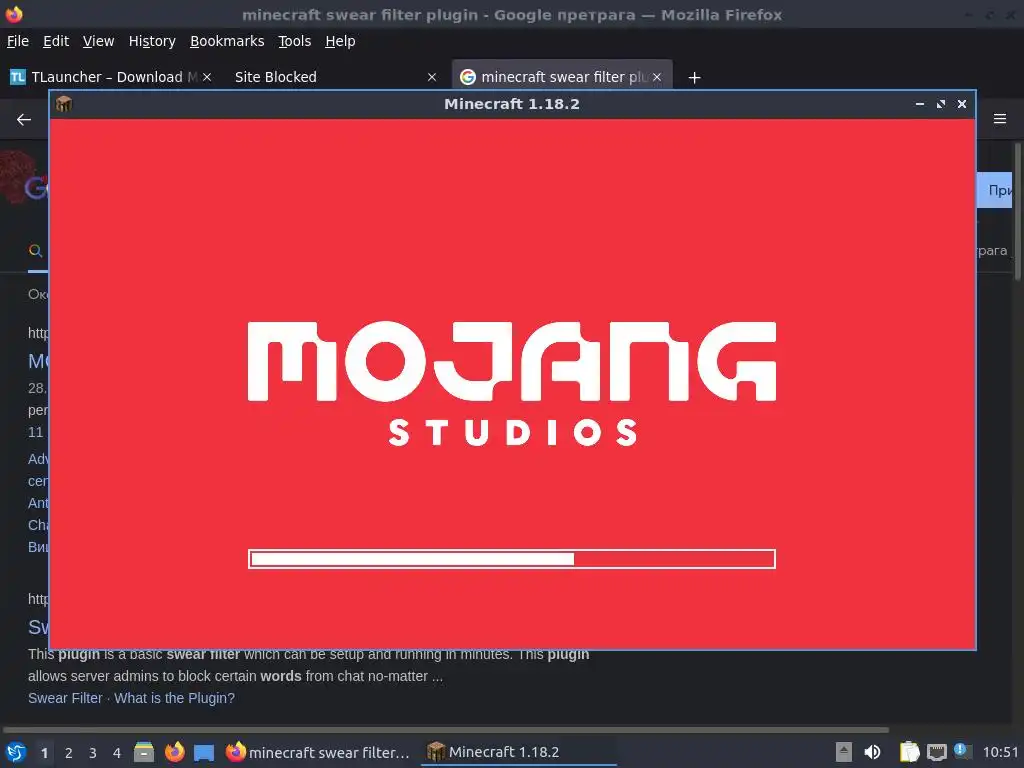Open the History menu in Firefox
This screenshot has height=768, width=1024.
tap(152, 41)
